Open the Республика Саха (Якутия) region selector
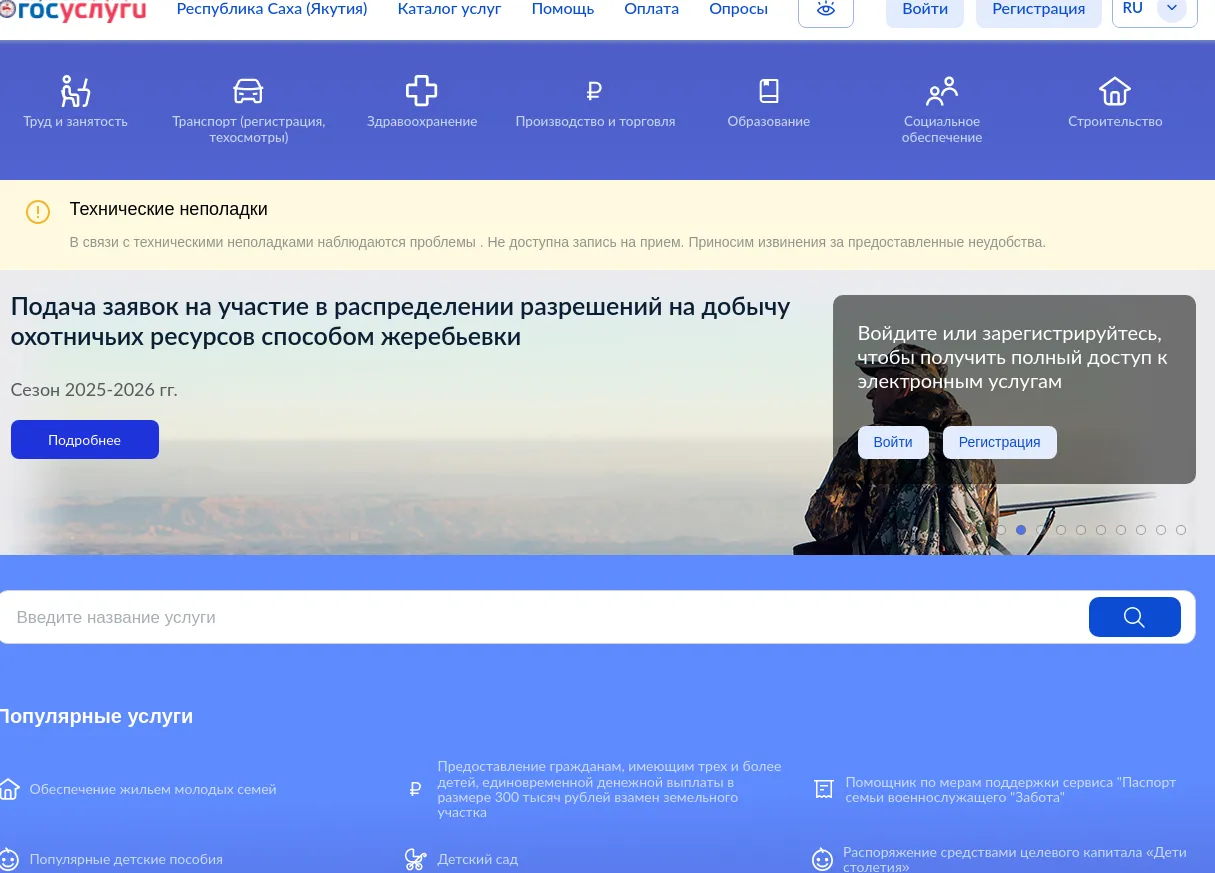 [271, 9]
